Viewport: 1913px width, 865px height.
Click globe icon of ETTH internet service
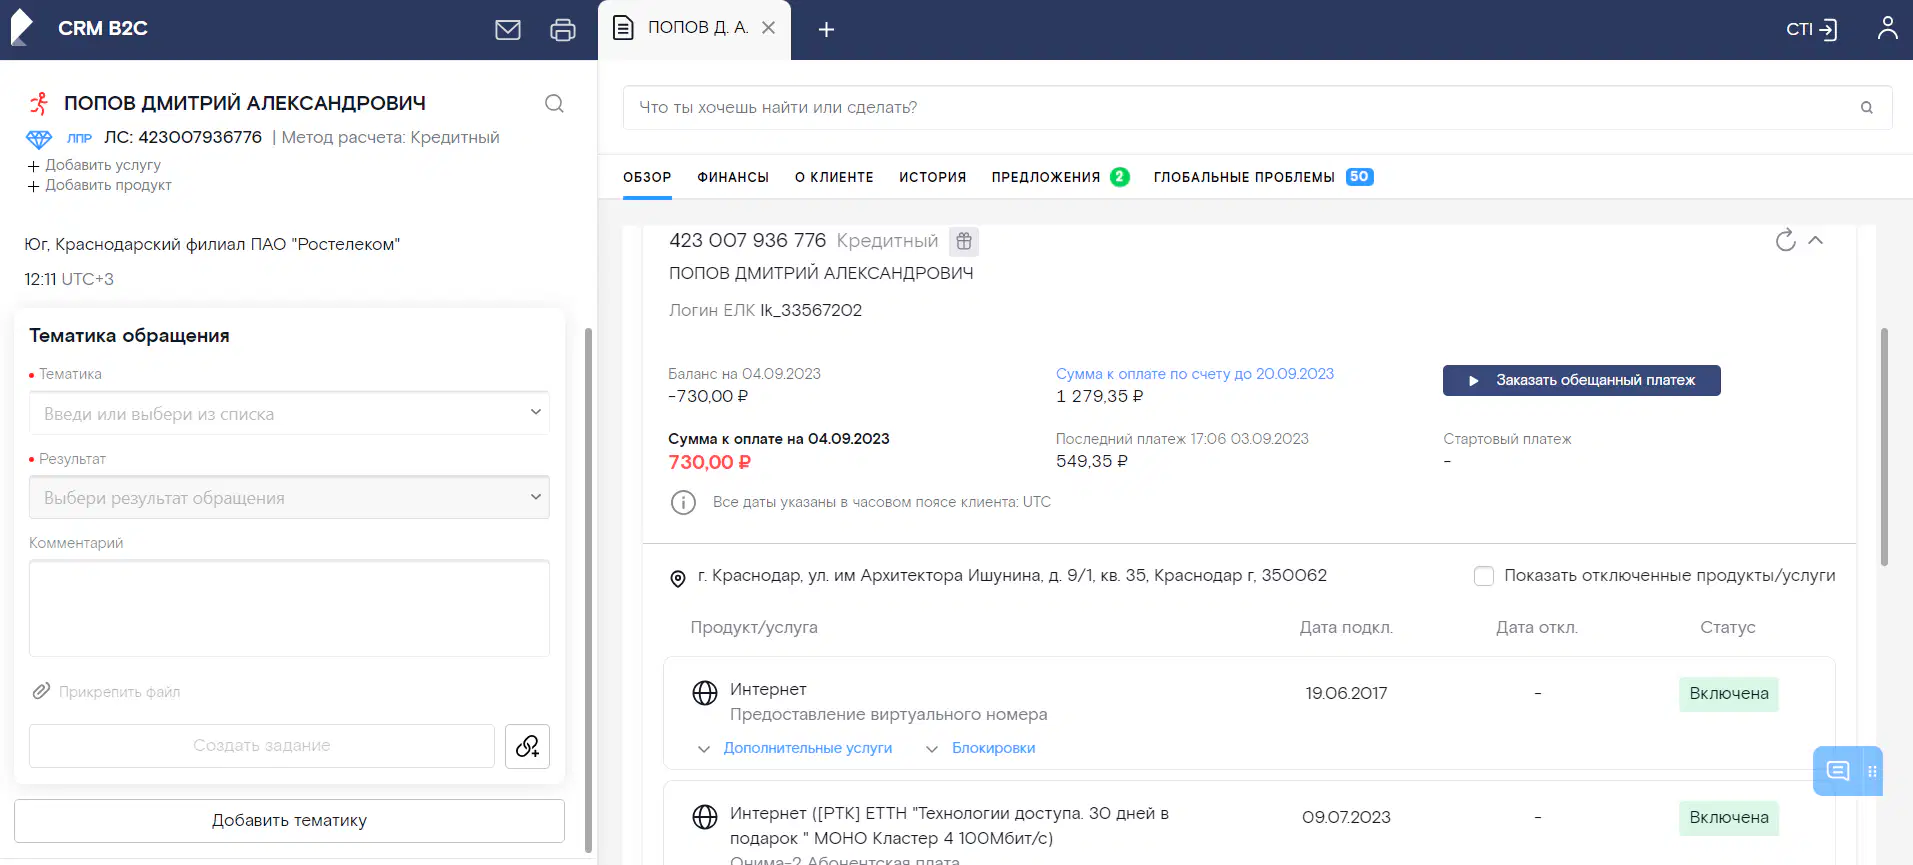[705, 817]
